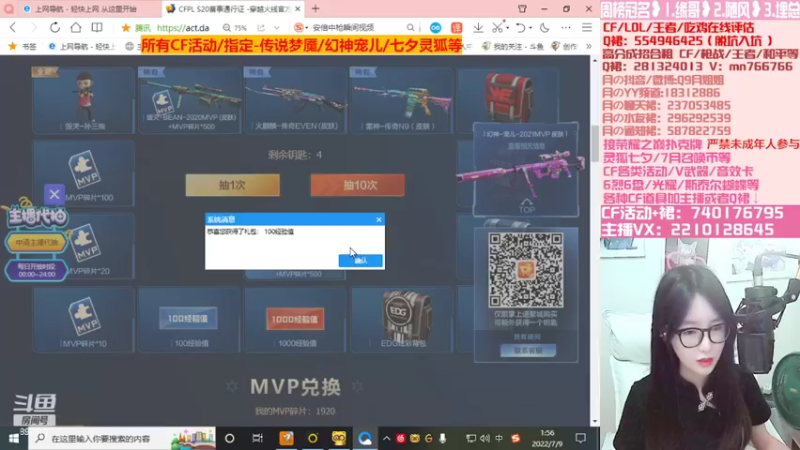Click the share icon in address bar
Image resolution: width=800 pixels, height=450 pixels.
click(x=261, y=28)
